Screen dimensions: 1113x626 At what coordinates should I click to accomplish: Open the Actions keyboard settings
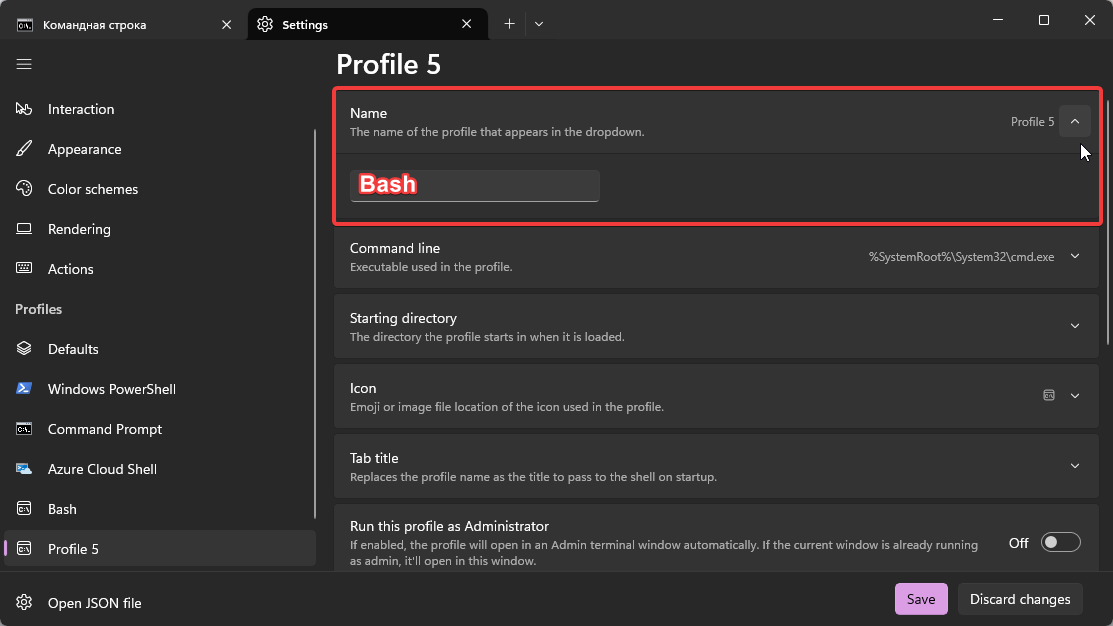coord(70,269)
